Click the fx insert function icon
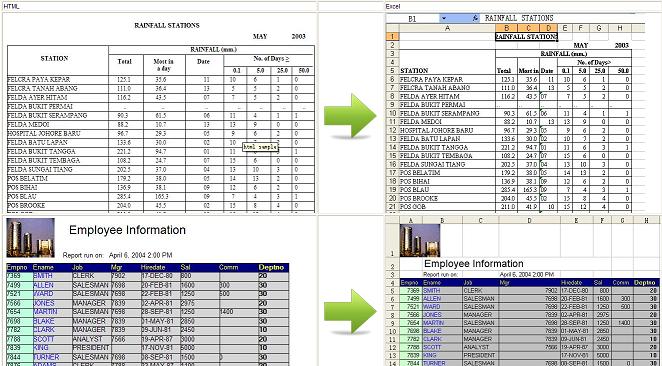662x366 pixels. [475, 18]
